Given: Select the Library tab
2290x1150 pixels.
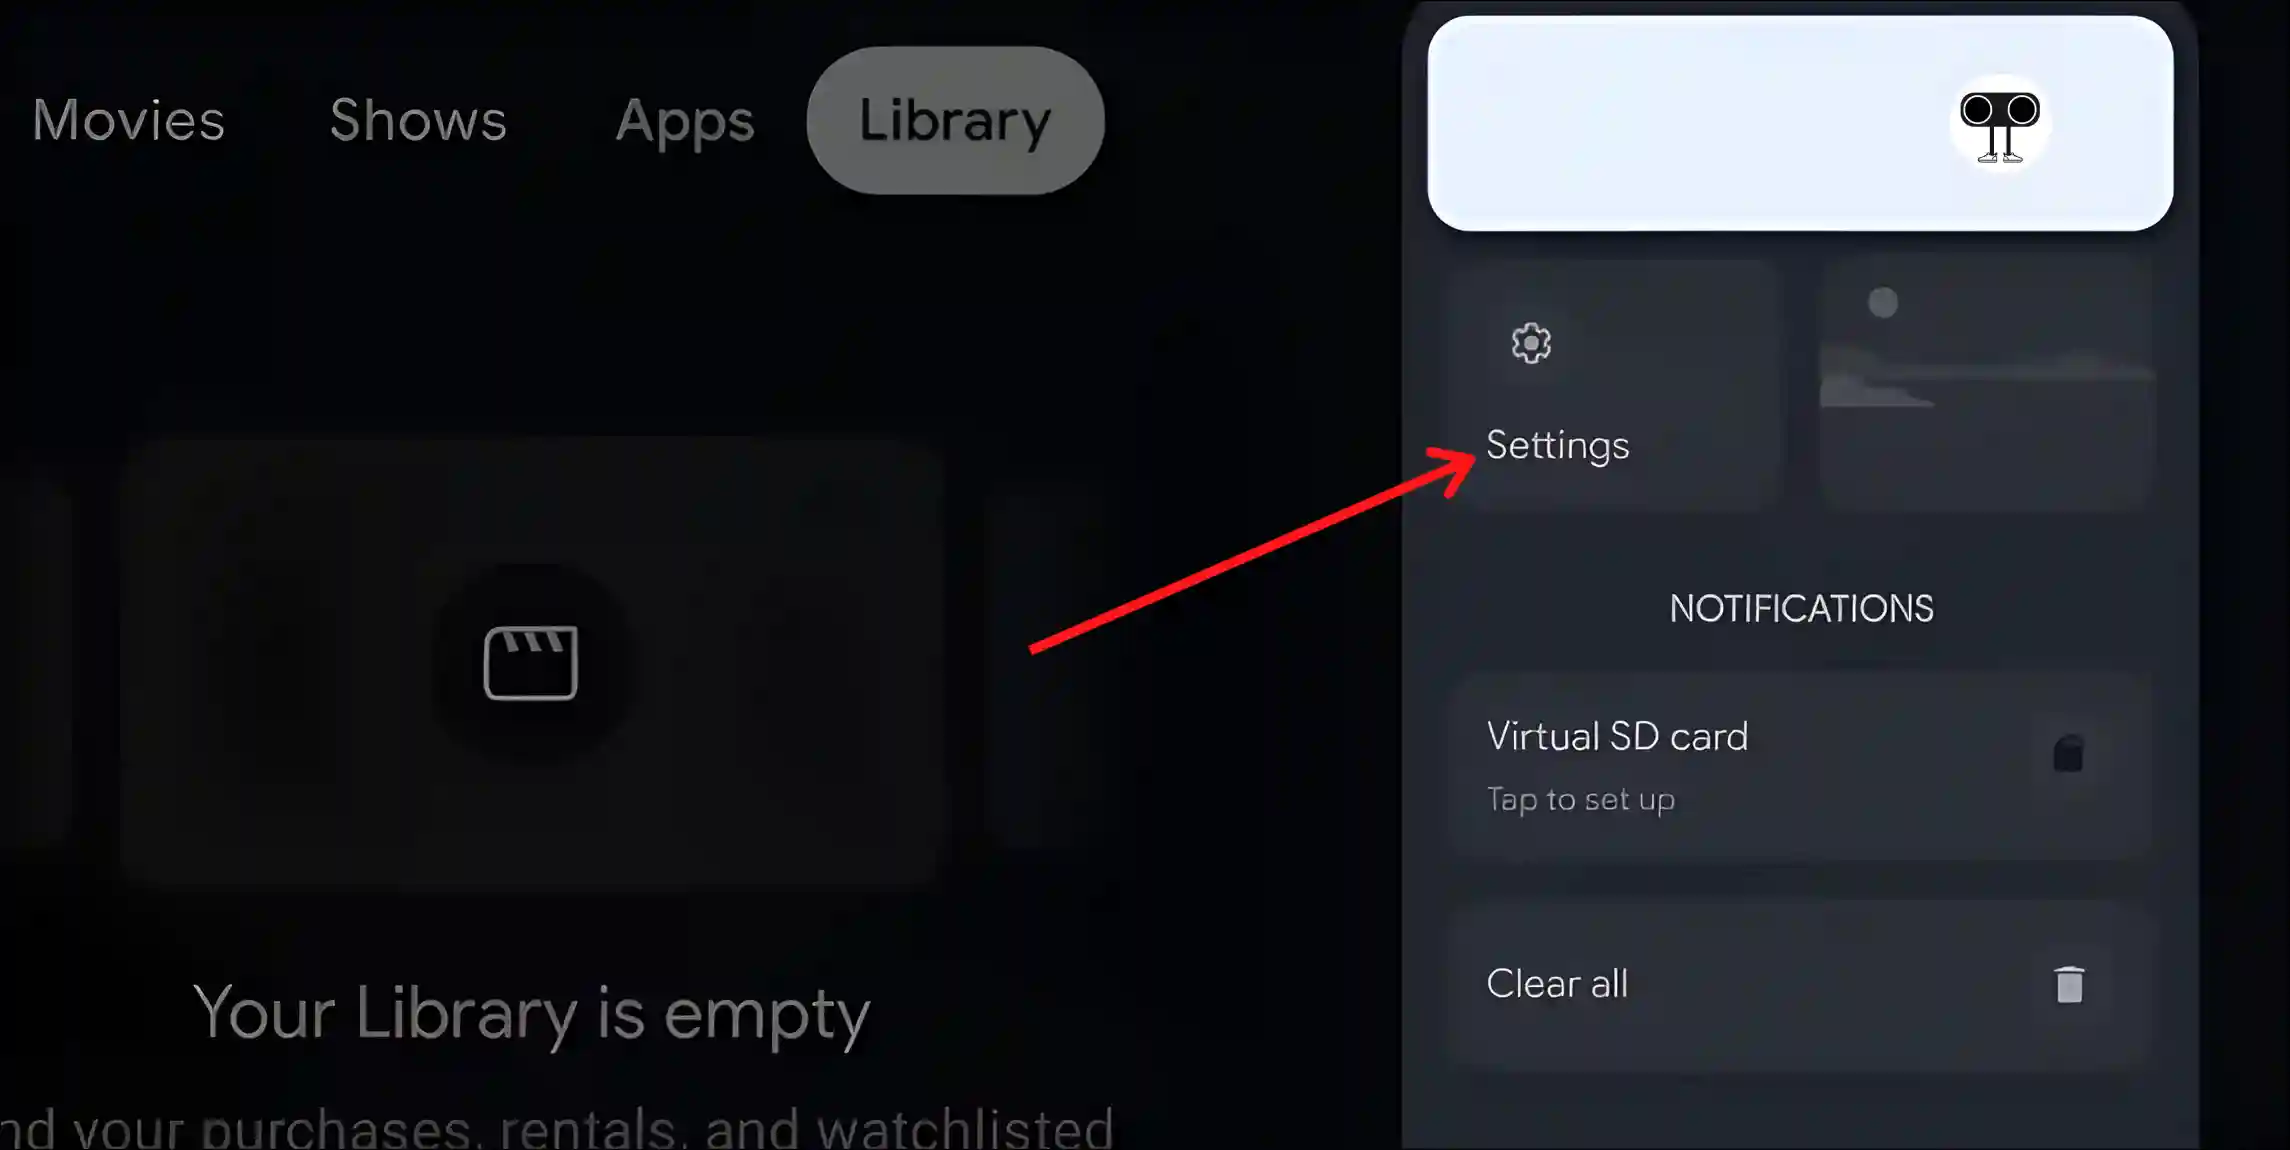Looking at the screenshot, I should pyautogui.click(x=954, y=120).
